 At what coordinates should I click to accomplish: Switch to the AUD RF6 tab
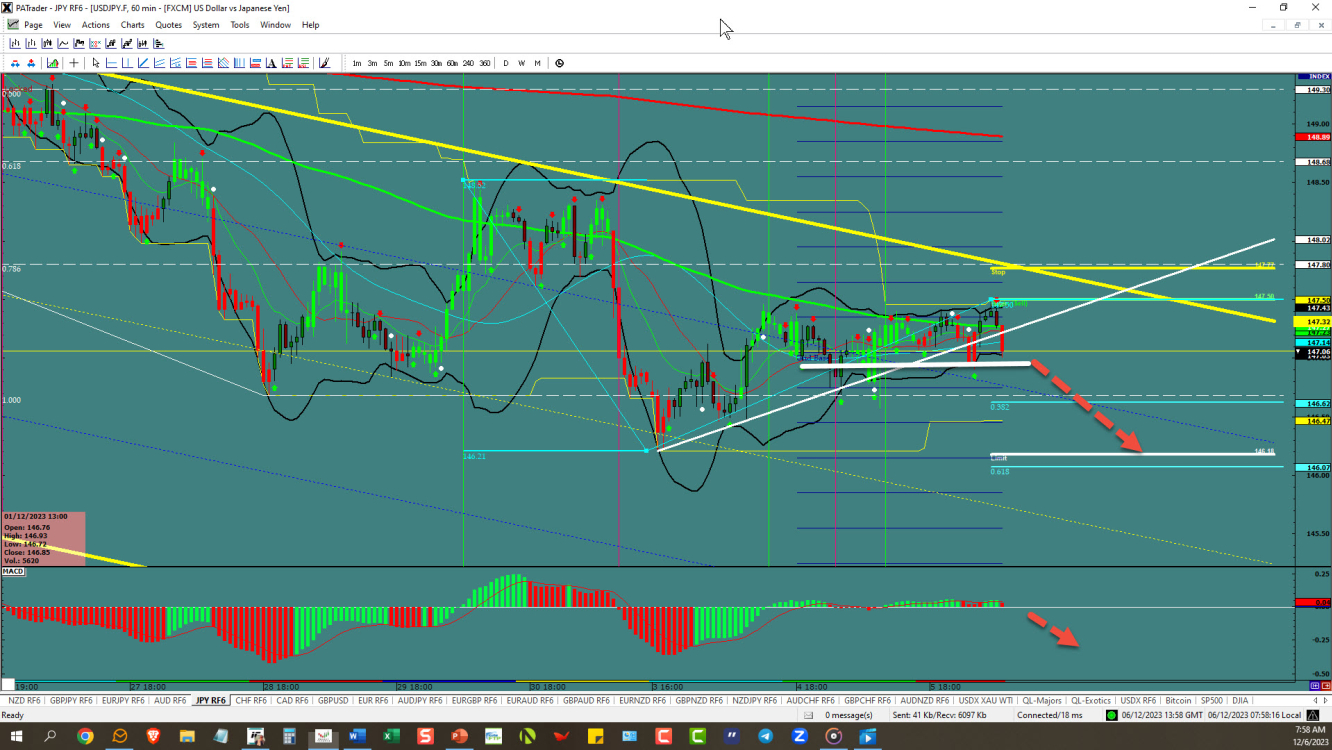pyautogui.click(x=169, y=700)
